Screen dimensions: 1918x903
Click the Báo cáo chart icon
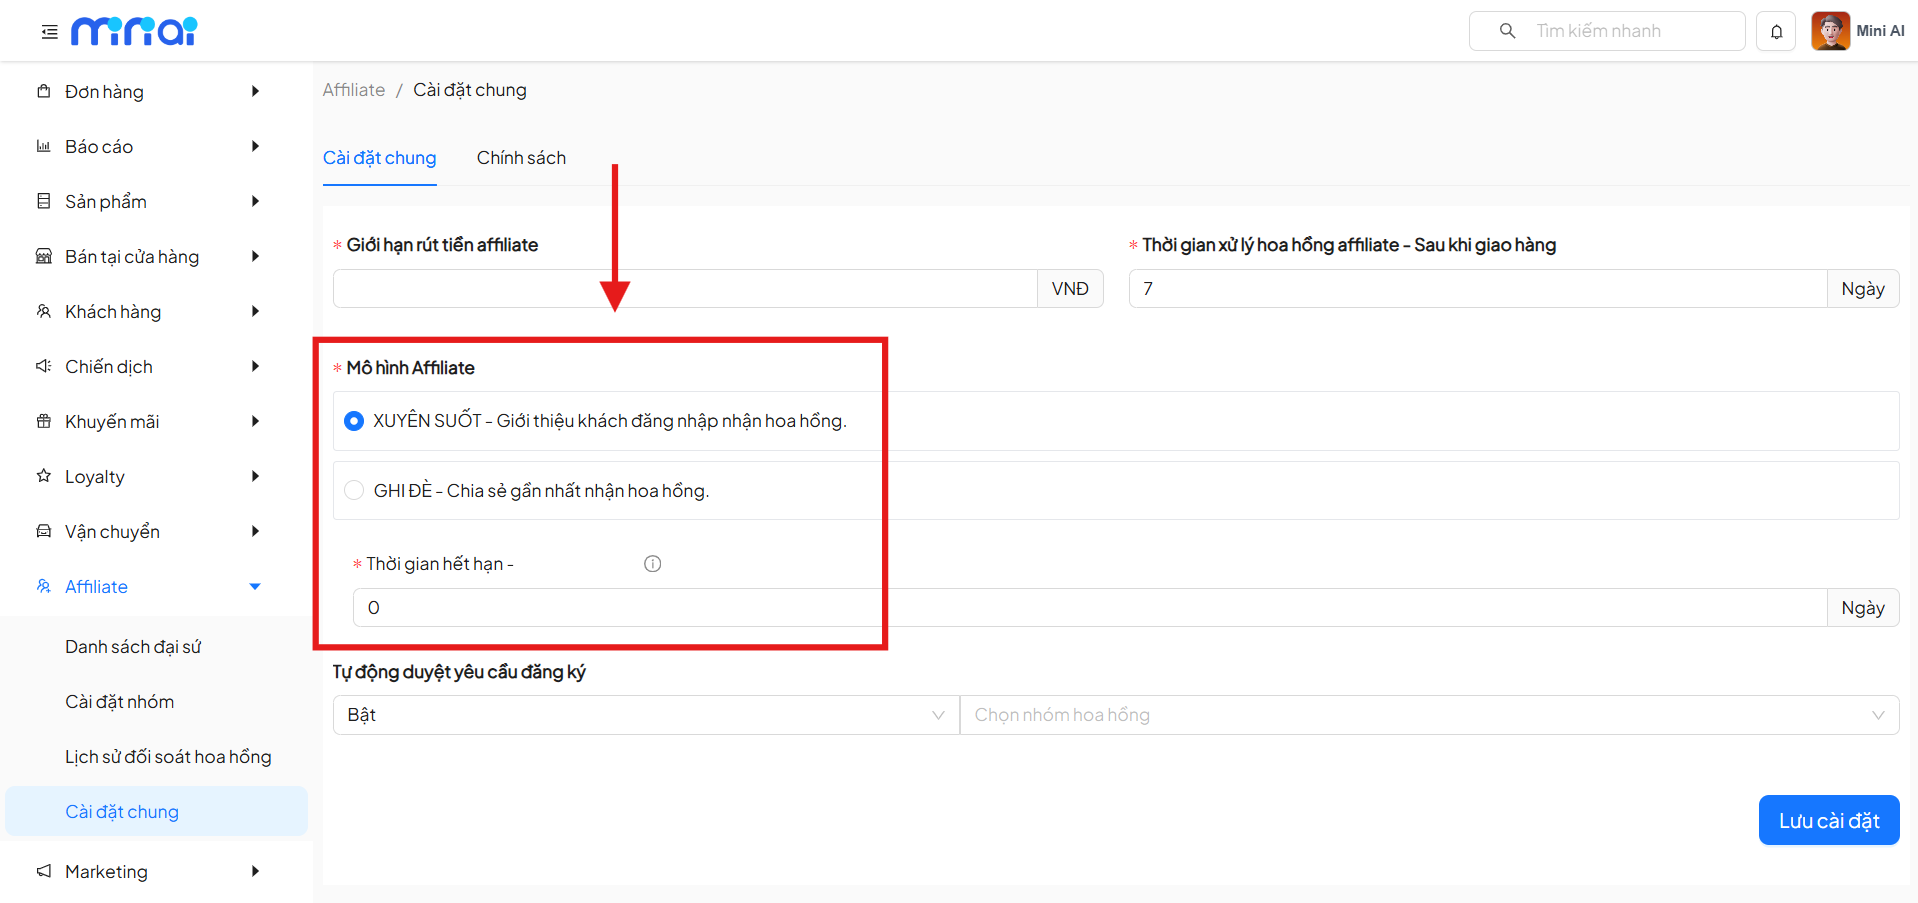[x=44, y=146]
